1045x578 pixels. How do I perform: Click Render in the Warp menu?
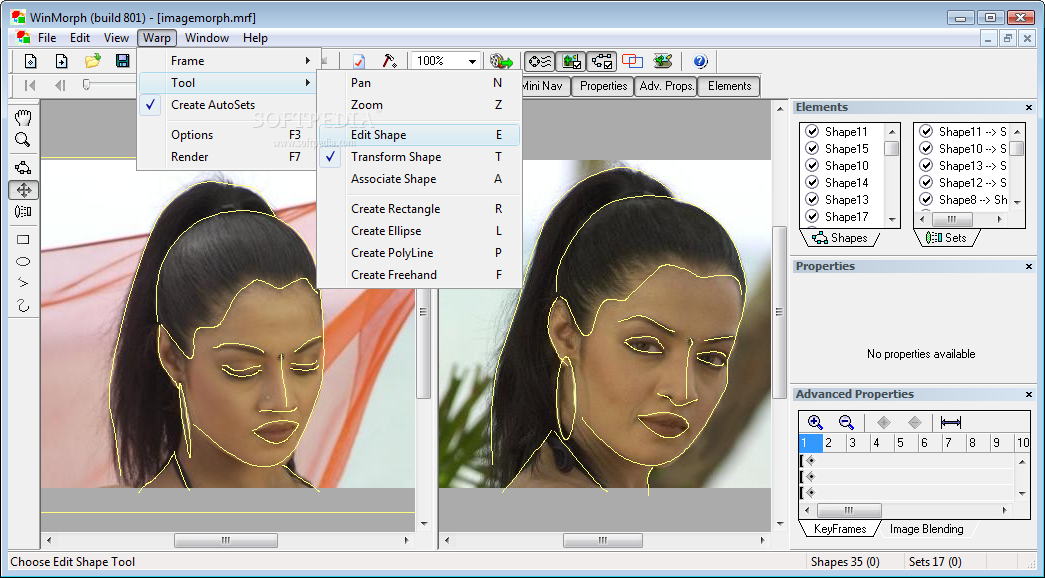pos(229,157)
